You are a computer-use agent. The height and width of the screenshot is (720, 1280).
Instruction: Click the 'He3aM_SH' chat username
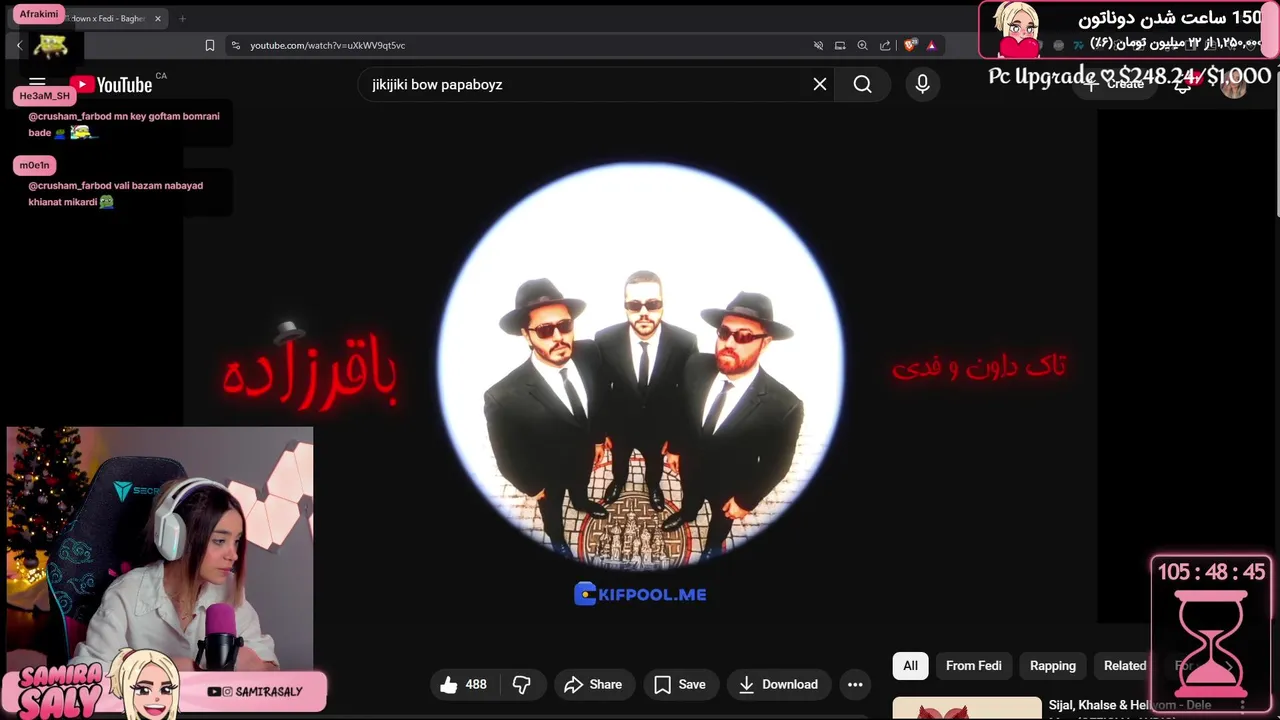point(45,96)
